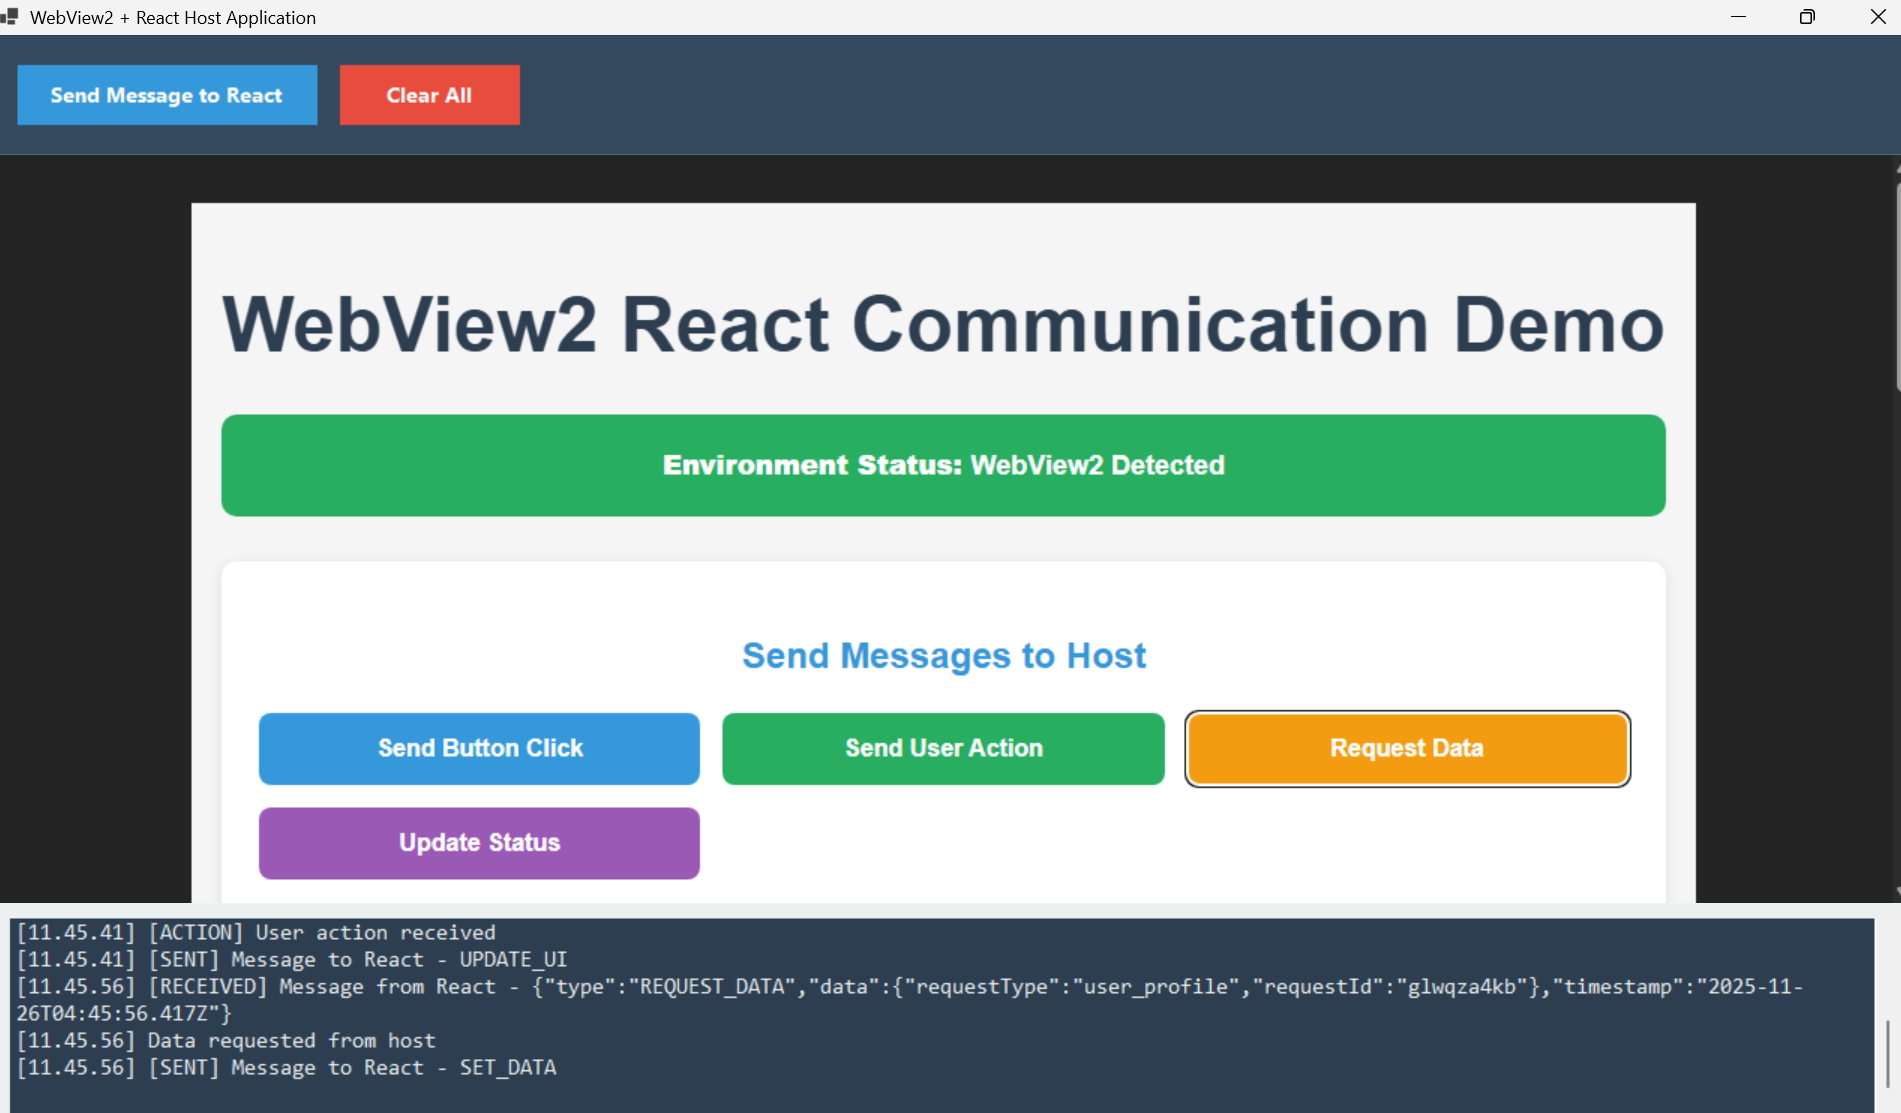Restore down the application window
Viewport: 1901px width, 1113px height.
(1807, 17)
